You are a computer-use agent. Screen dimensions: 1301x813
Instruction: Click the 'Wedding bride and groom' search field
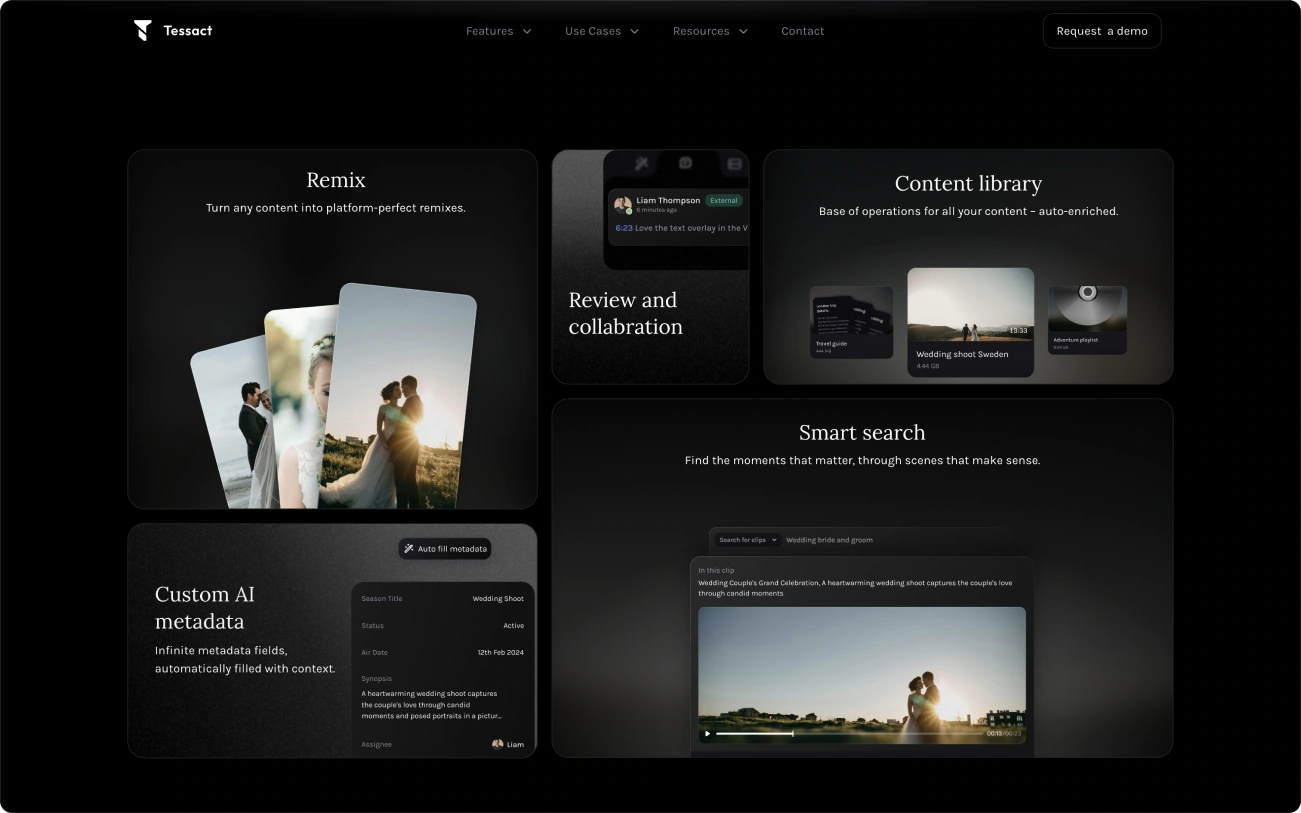click(x=829, y=540)
